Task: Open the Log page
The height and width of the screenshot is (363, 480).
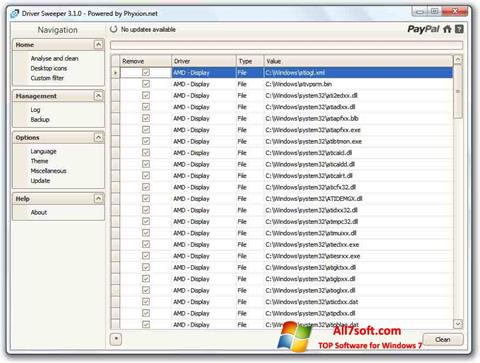Action: (35, 110)
